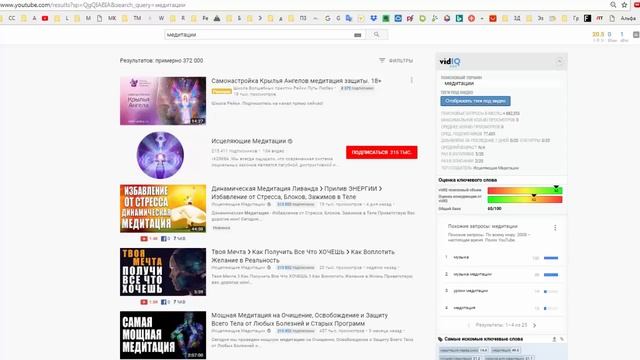Open three-dot menu of similar queries card
The height and width of the screenshot is (360, 640).
[555, 228]
